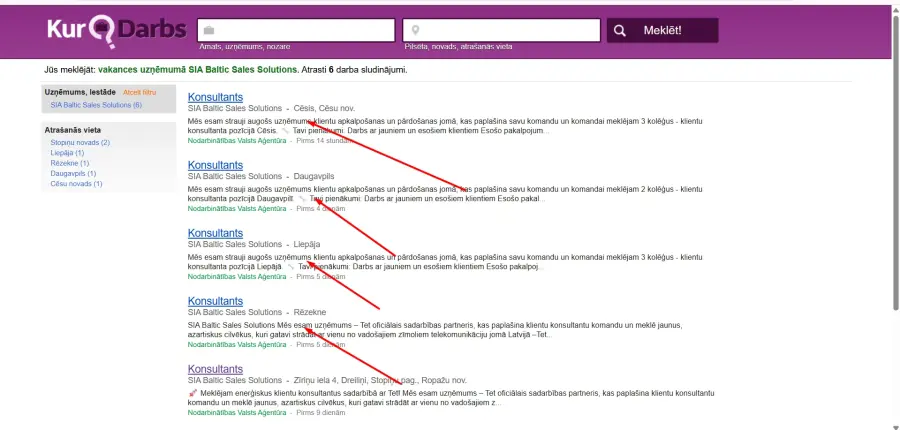Click Nodarbinātības Valsts Aģentūra under Cēsis listing

point(236,141)
